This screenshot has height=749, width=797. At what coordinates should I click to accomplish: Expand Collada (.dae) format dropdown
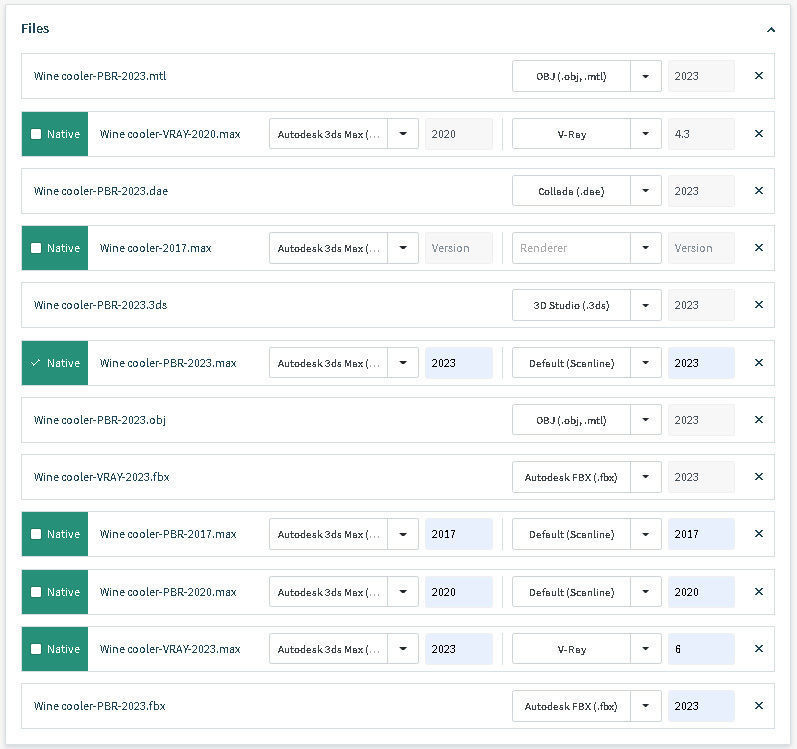(646, 191)
